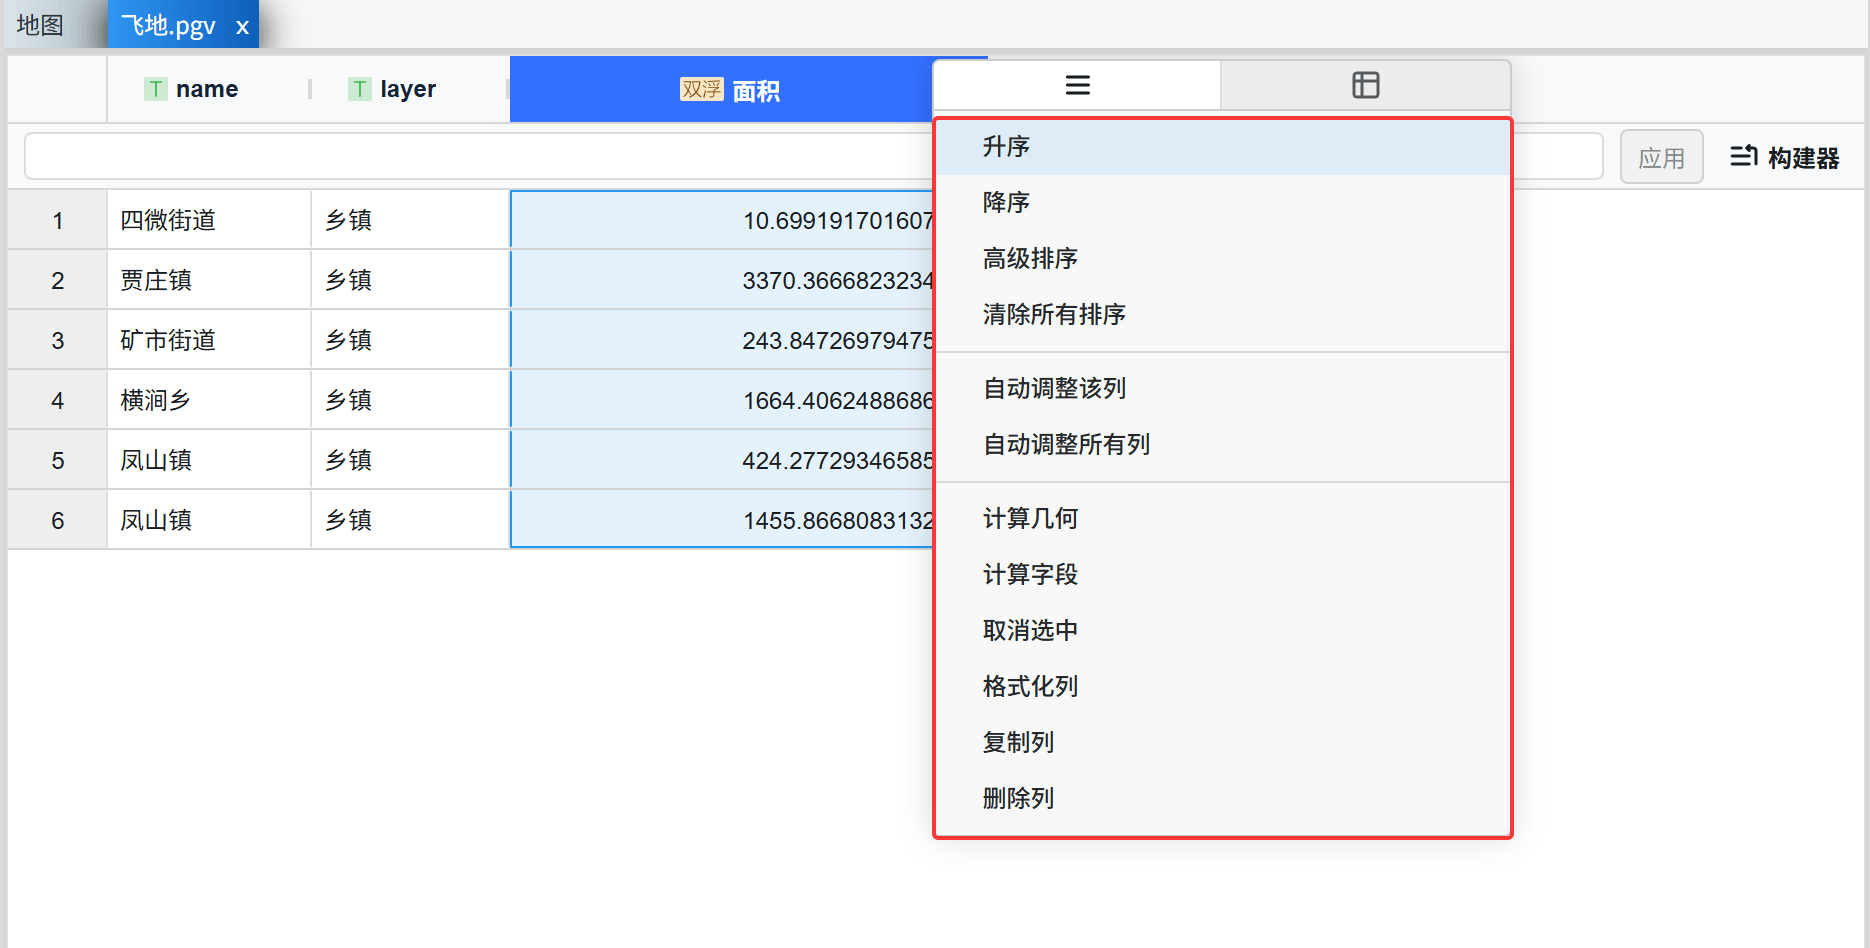Click 删除列 to delete the column

coord(1018,799)
